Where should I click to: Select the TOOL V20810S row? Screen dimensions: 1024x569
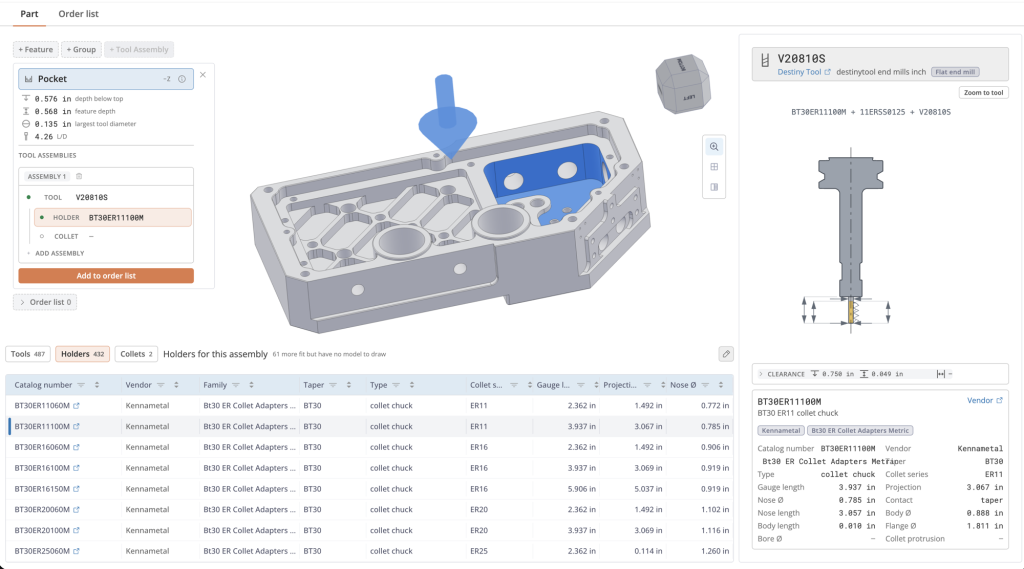pyautogui.click(x=106, y=197)
